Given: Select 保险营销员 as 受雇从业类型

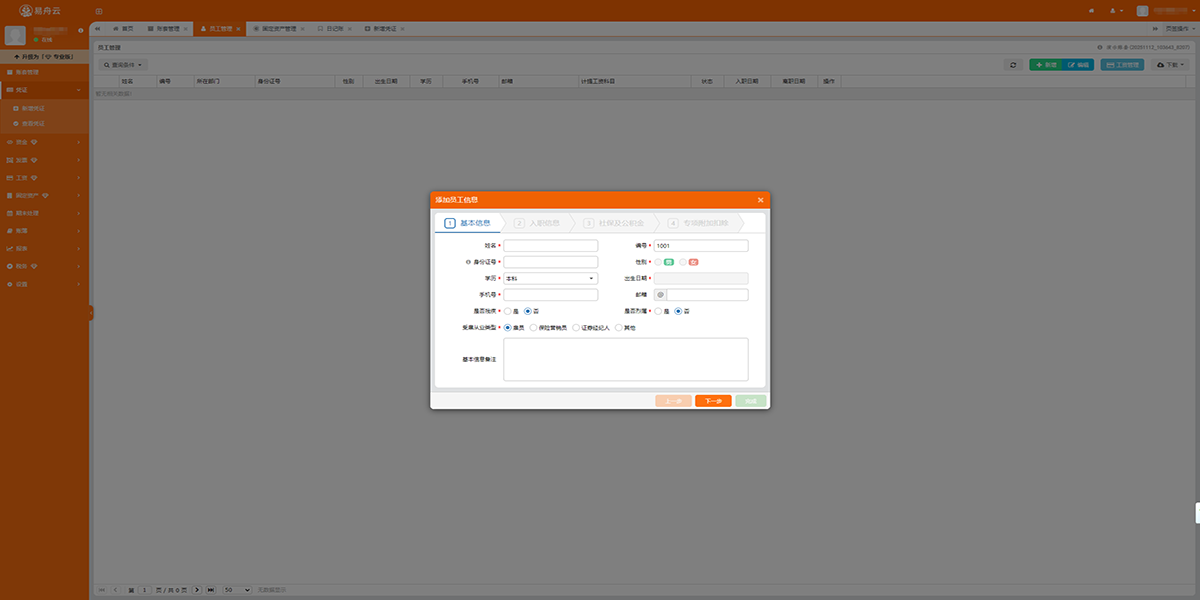Looking at the screenshot, I should point(533,327).
